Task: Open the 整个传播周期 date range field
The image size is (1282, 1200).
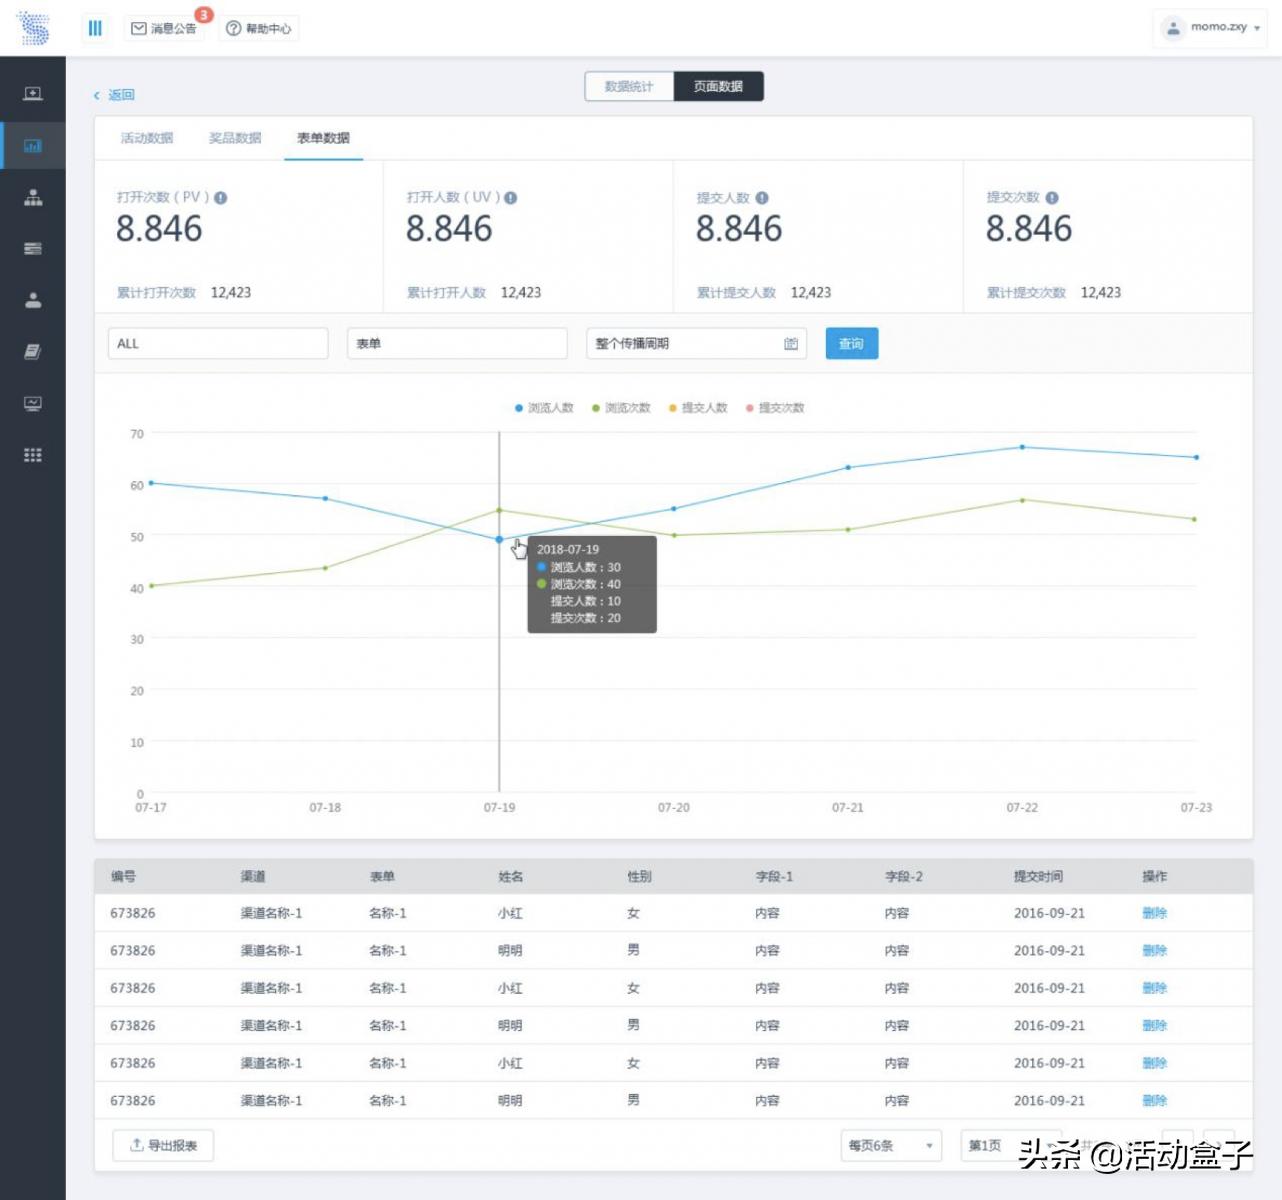Action: point(696,343)
